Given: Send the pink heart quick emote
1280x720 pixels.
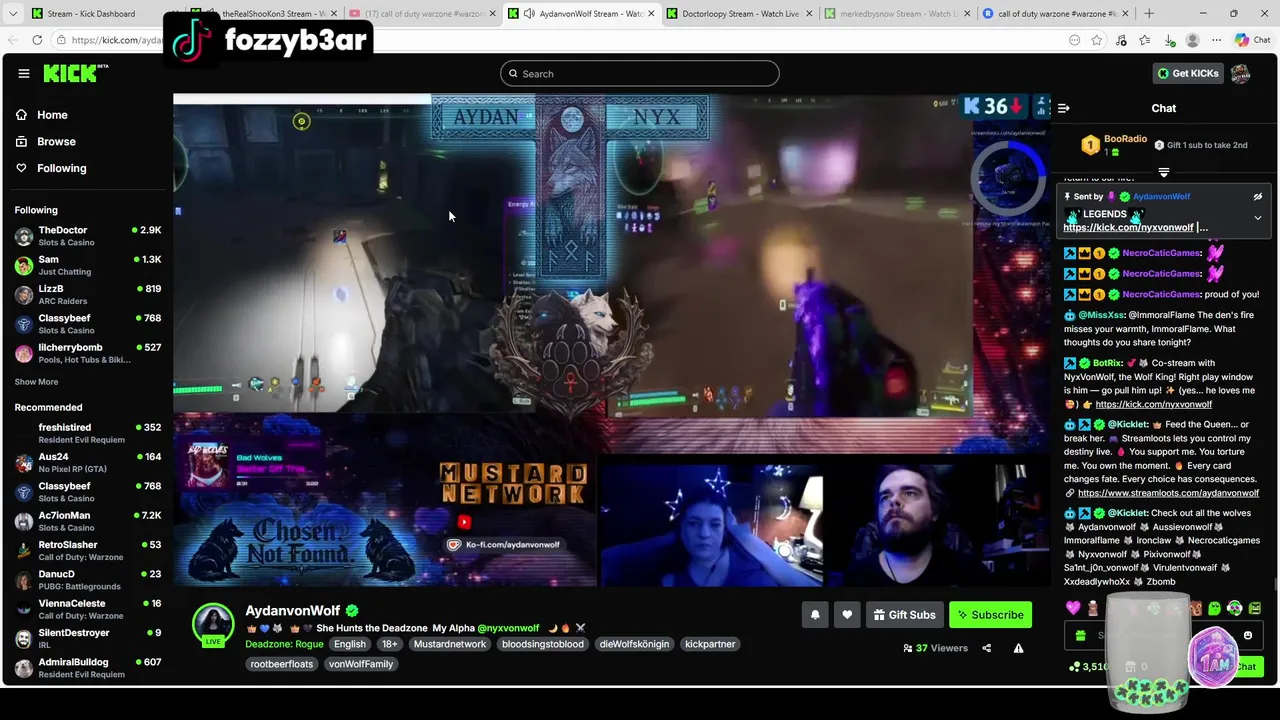Looking at the screenshot, I should point(1073,608).
